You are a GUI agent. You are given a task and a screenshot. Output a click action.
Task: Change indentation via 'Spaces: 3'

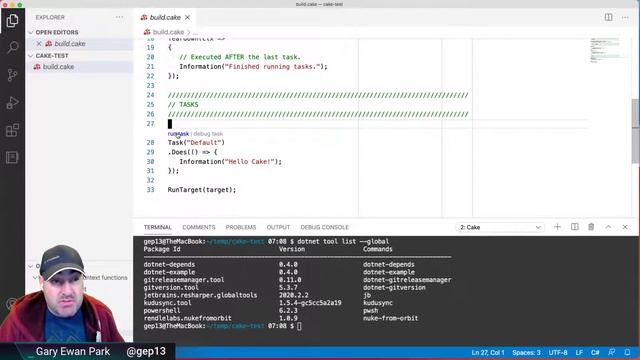tap(526, 352)
